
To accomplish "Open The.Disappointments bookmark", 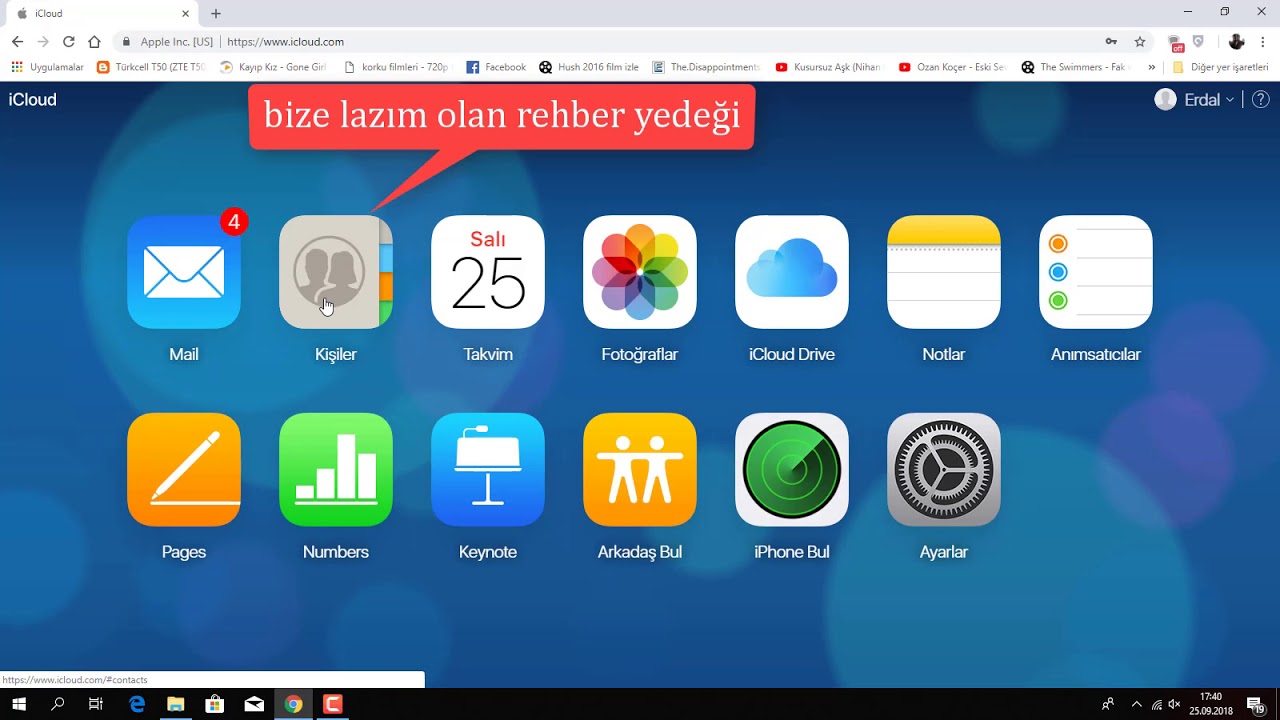I will pyautogui.click(x=706, y=67).
